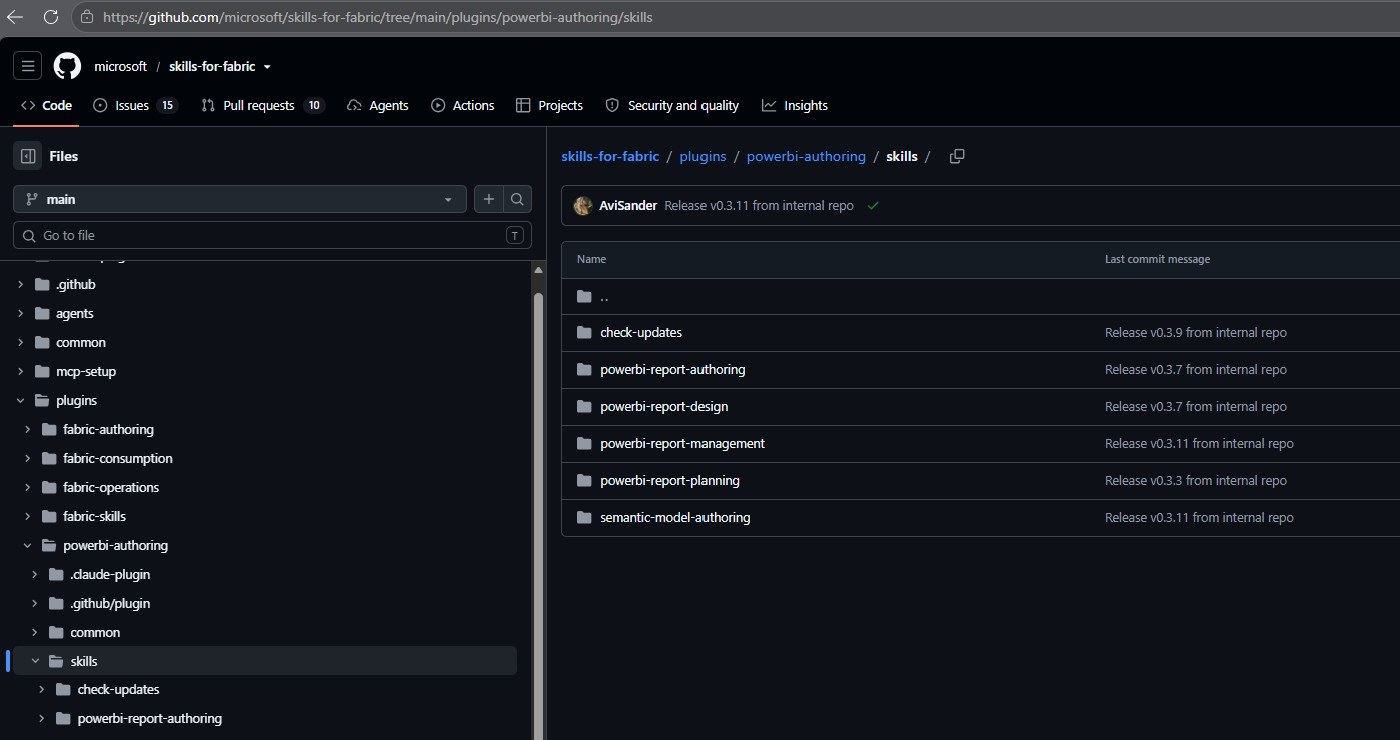Viewport: 1400px width, 740px height.
Task: Click the Go to file search field
Action: 272,235
